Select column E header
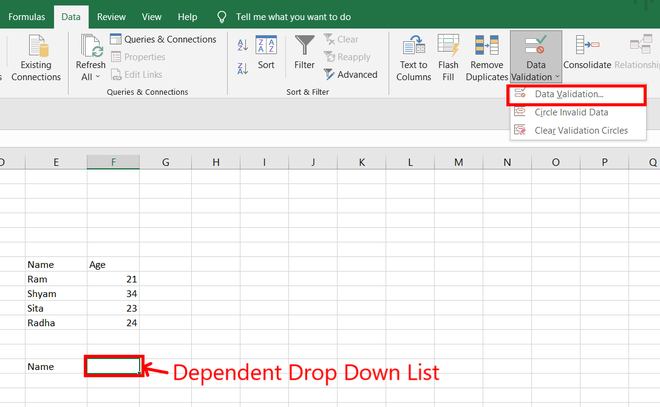Screen dimensions: 660x407 pyautogui.click(x=56, y=162)
